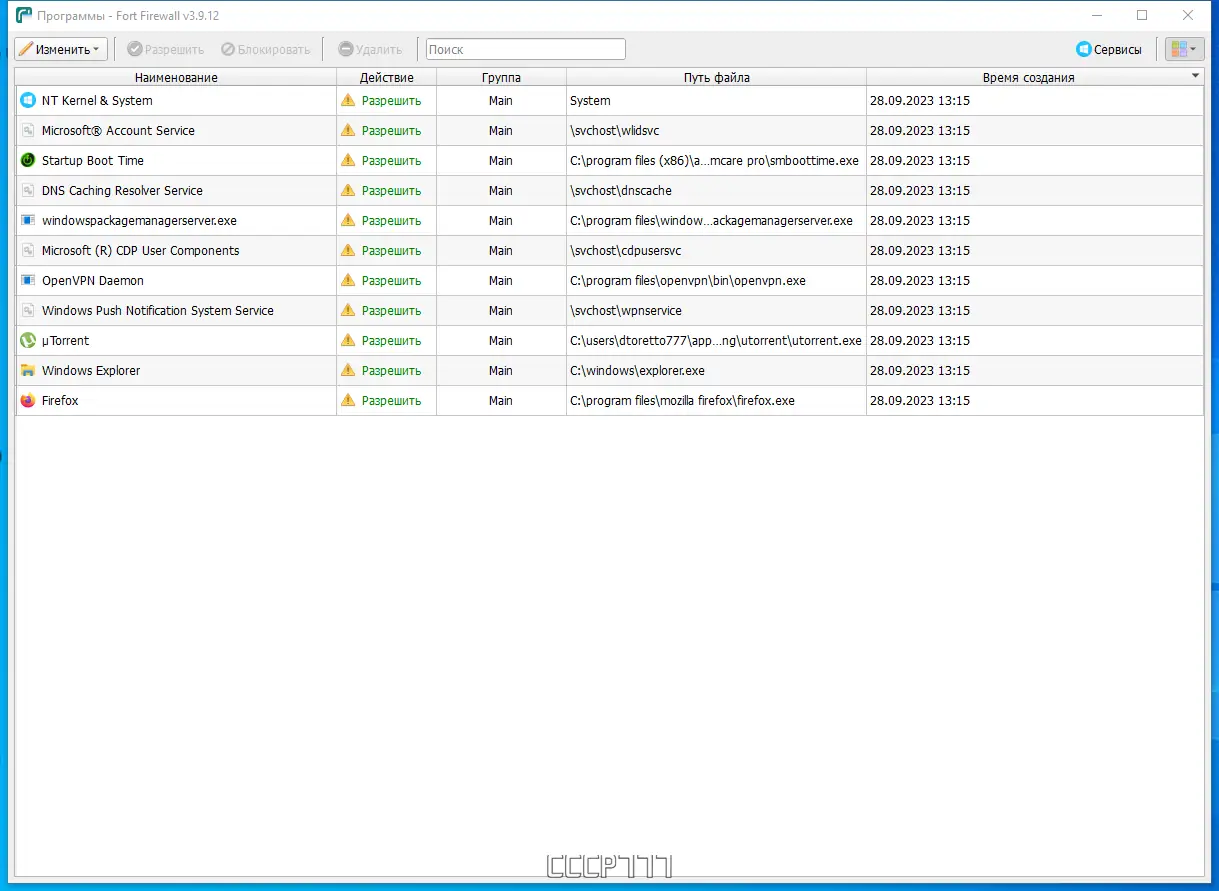Select the Microsoft® Account Service entry
Viewport: 1219px width, 891px height.
point(118,130)
